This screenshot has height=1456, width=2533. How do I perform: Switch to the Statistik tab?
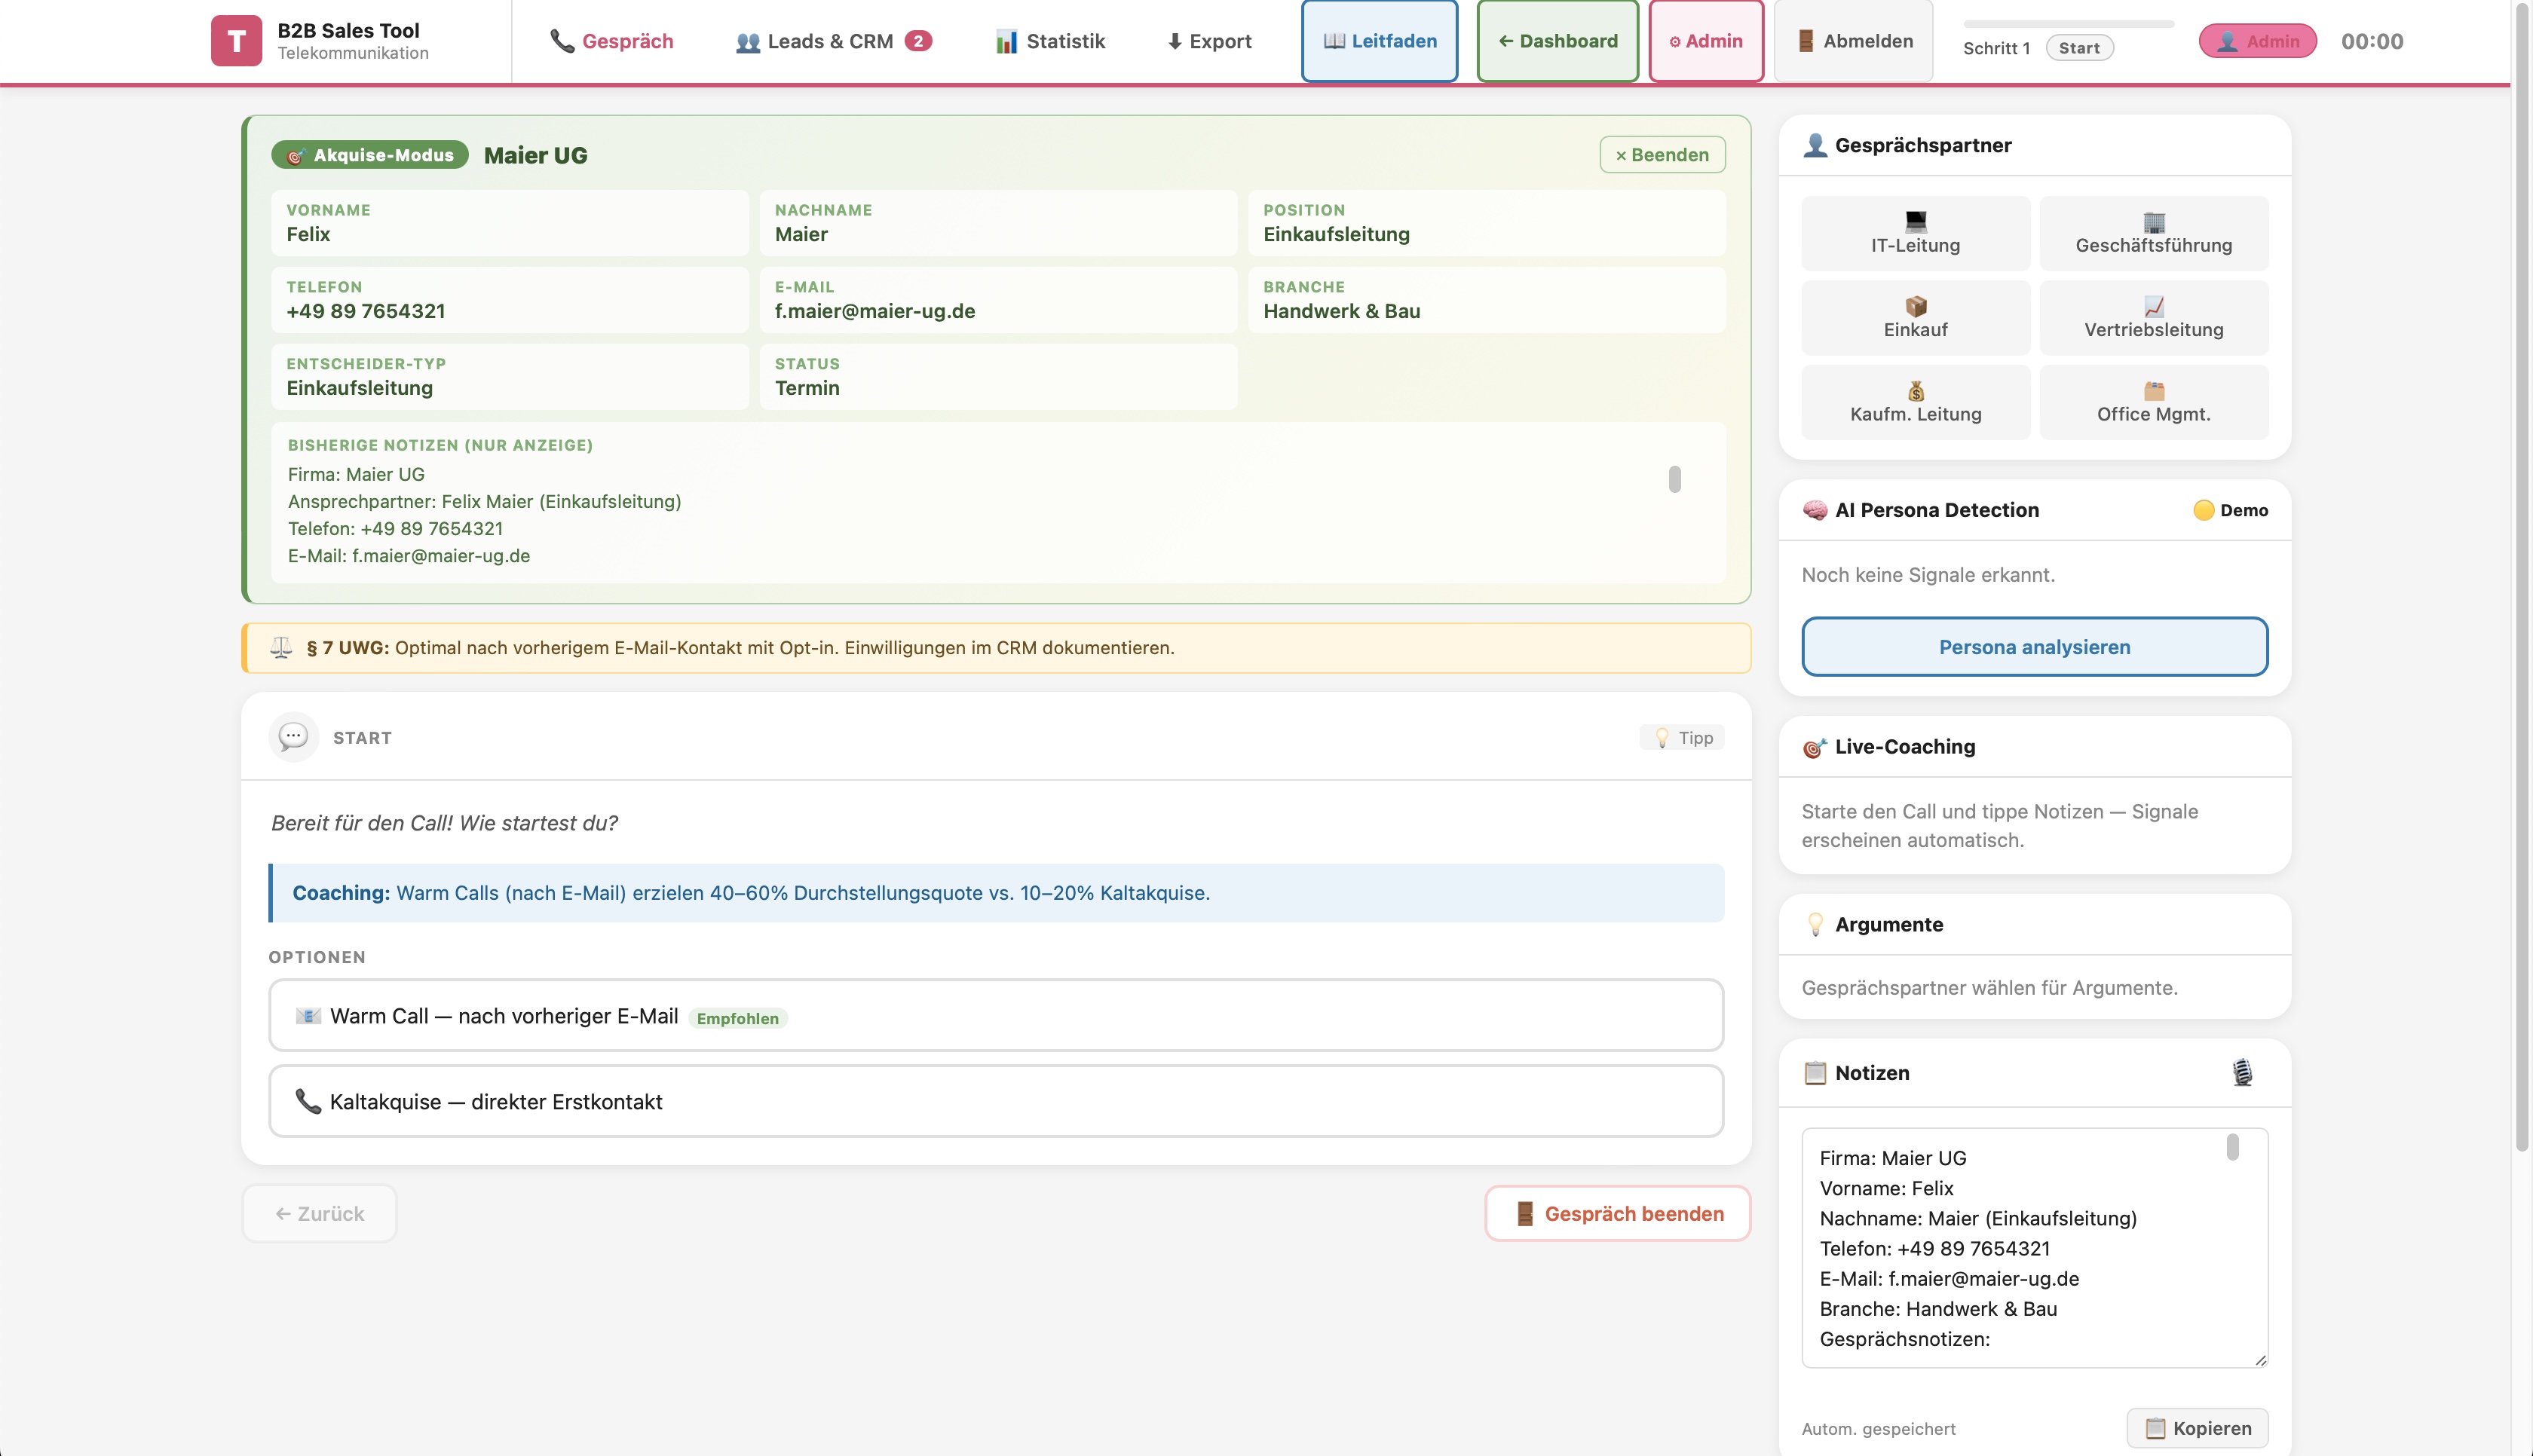coord(1050,41)
